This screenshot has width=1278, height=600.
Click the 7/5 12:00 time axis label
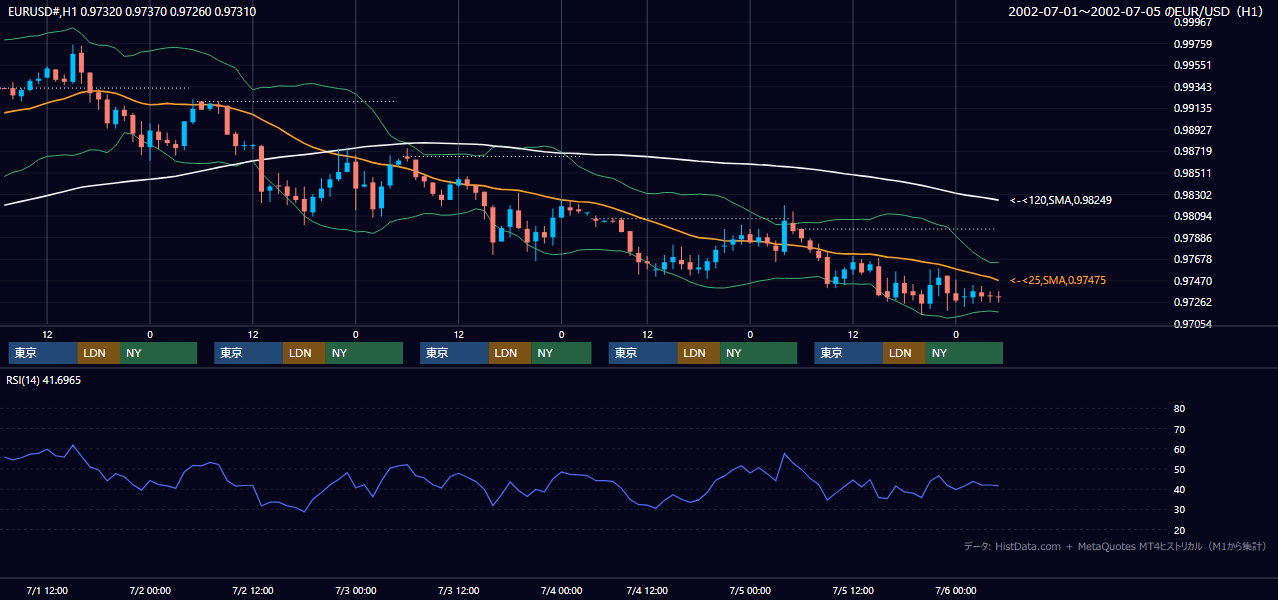pyautogui.click(x=853, y=590)
